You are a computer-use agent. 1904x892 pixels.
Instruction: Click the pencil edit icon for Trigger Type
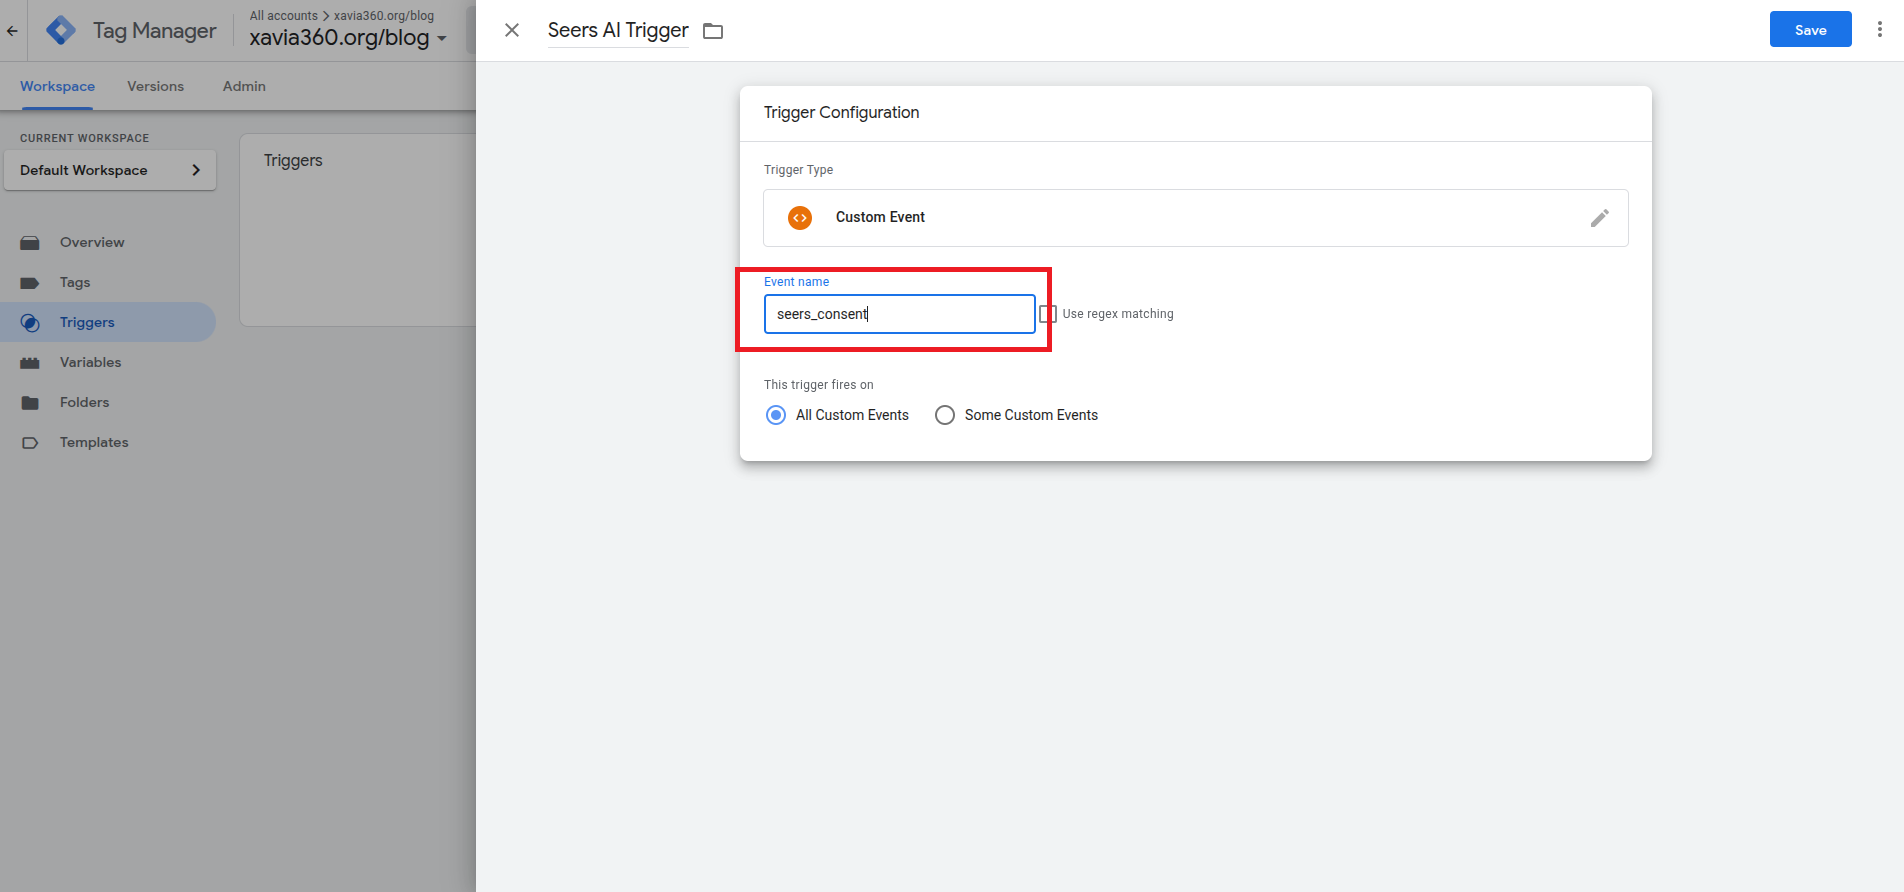click(x=1599, y=218)
